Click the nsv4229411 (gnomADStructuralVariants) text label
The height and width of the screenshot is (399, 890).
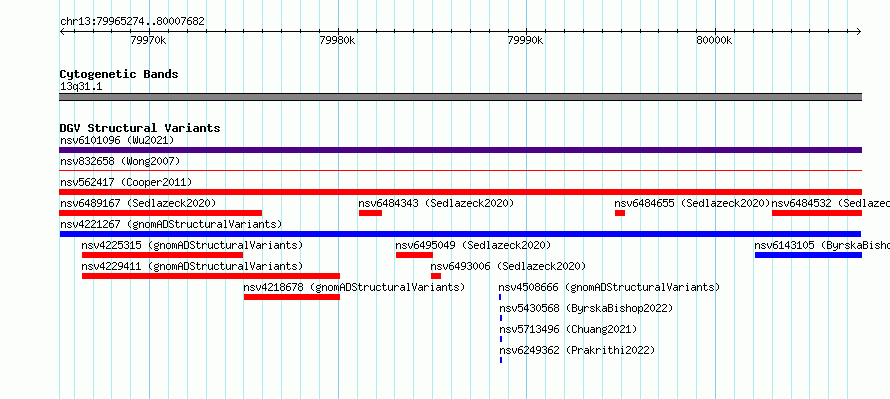pyautogui.click(x=192, y=266)
